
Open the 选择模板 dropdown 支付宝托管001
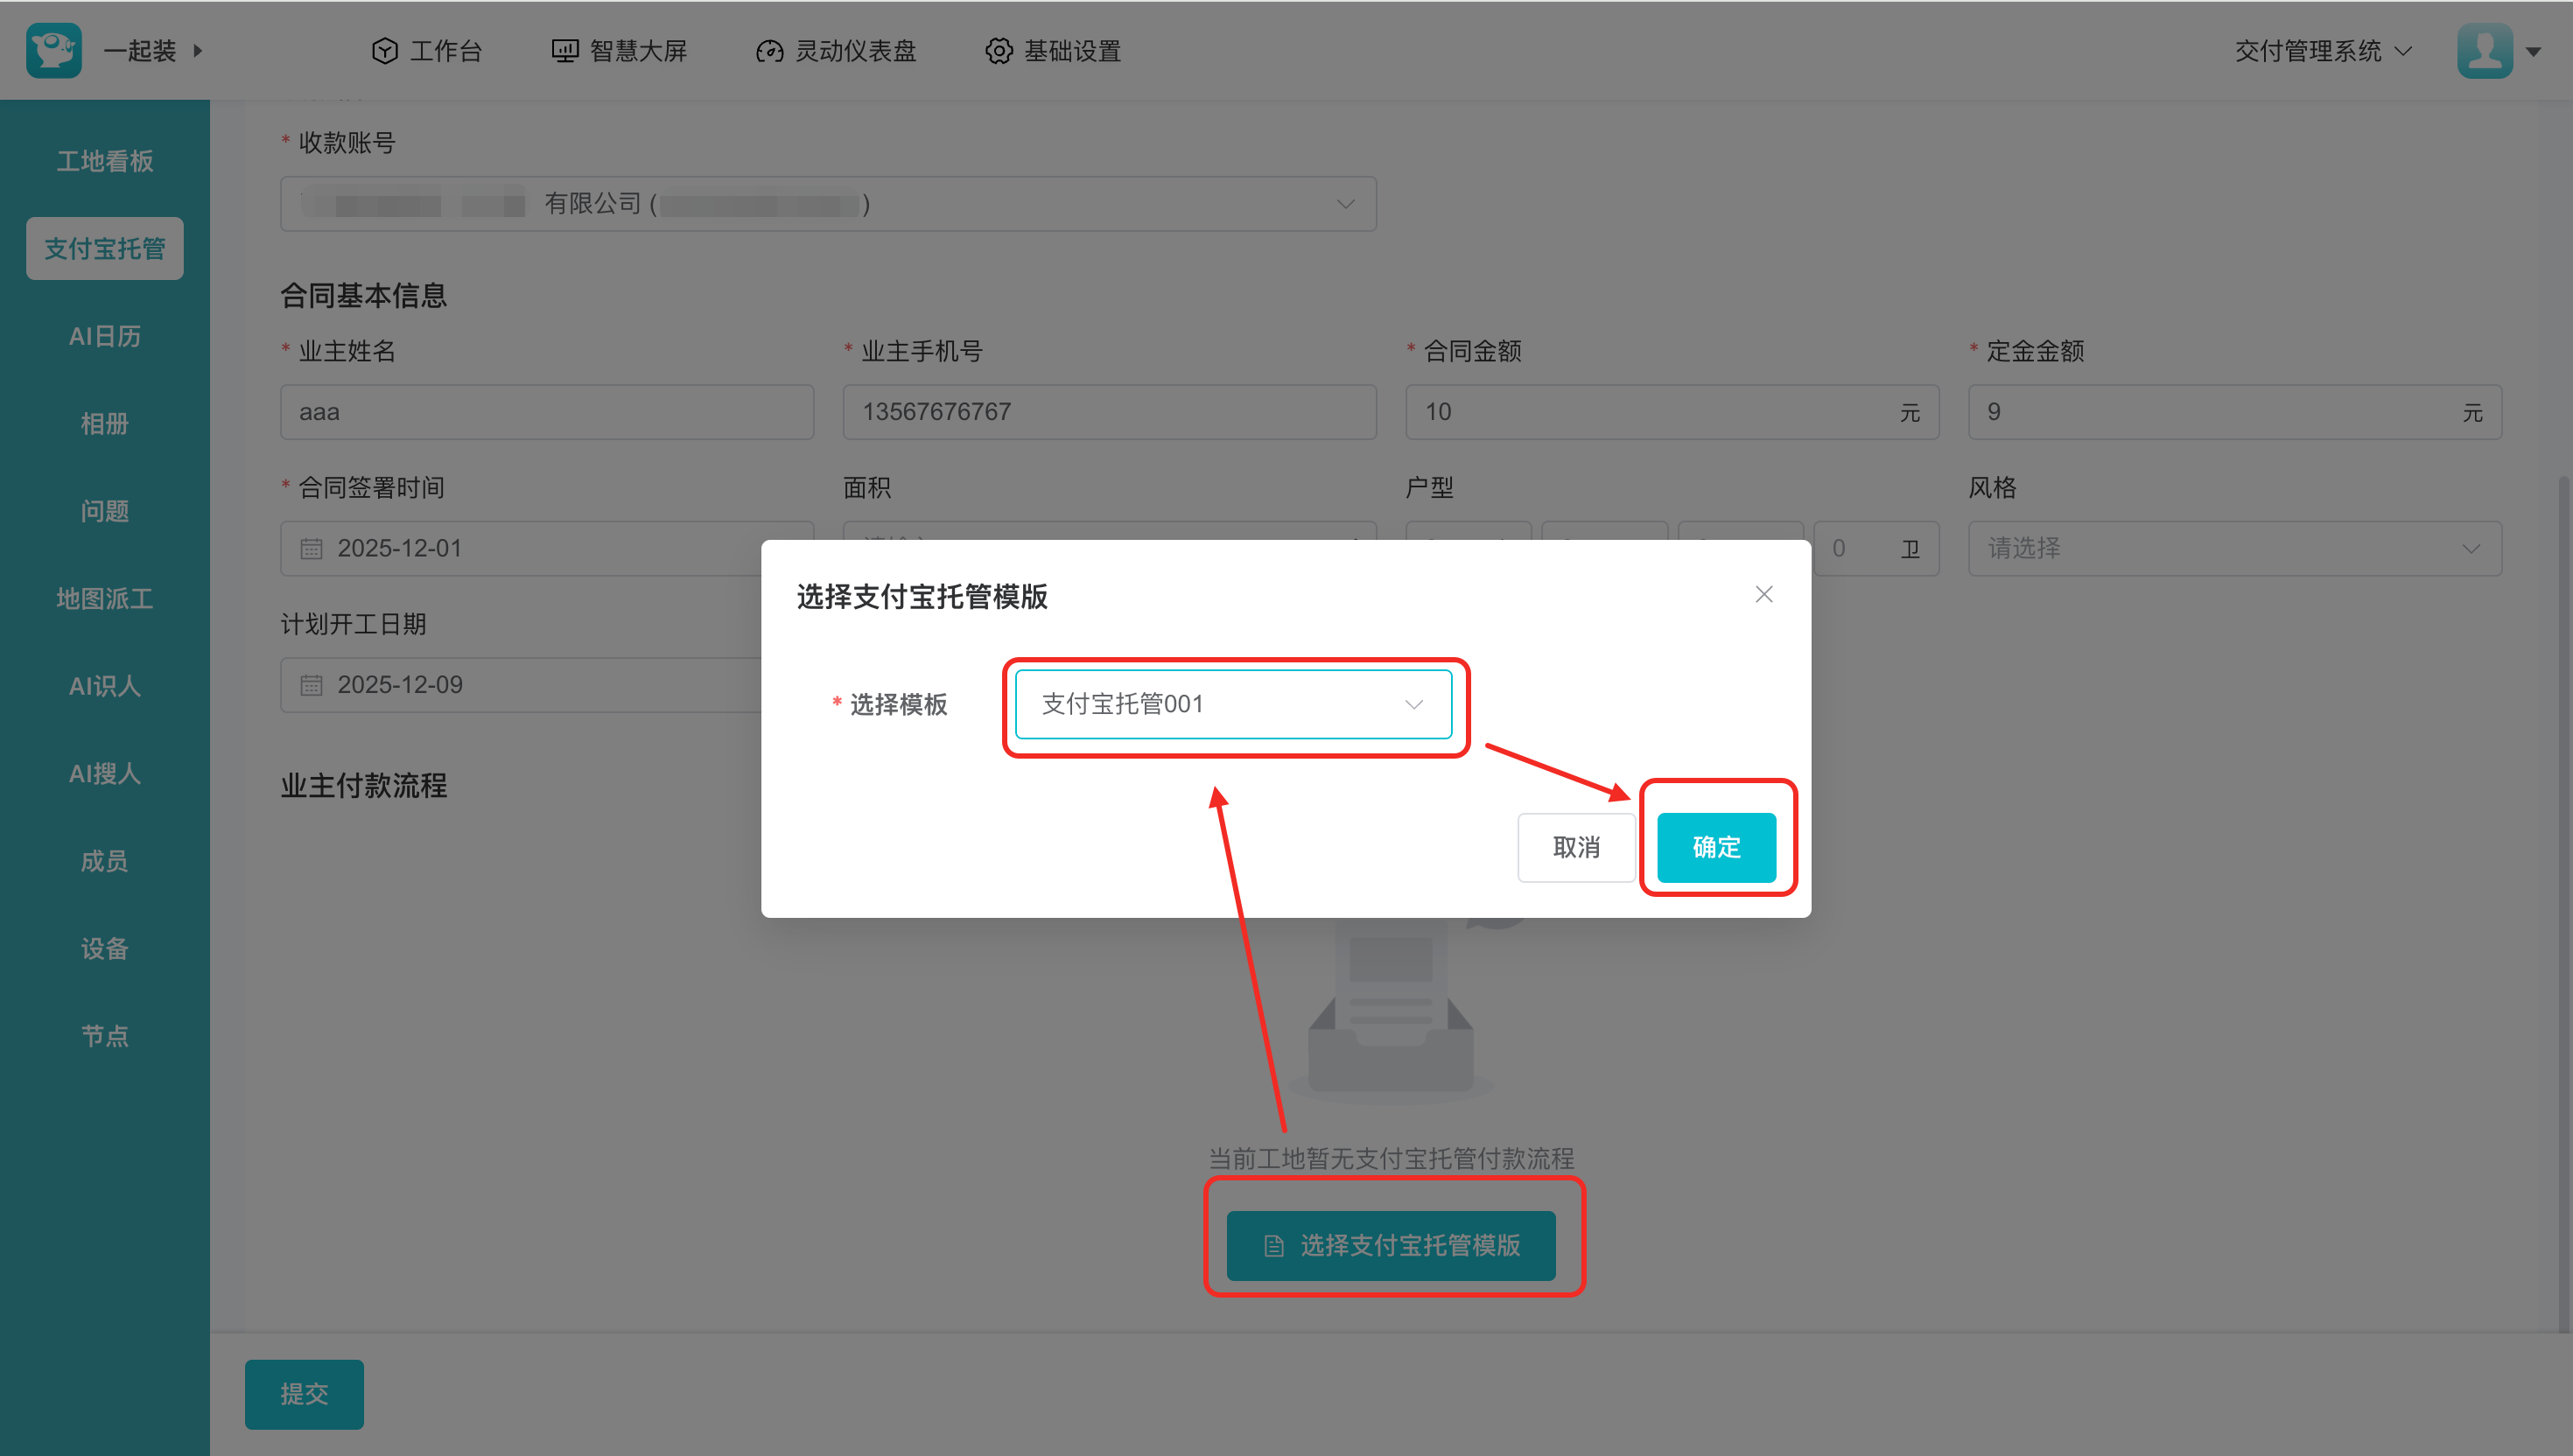coord(1232,704)
